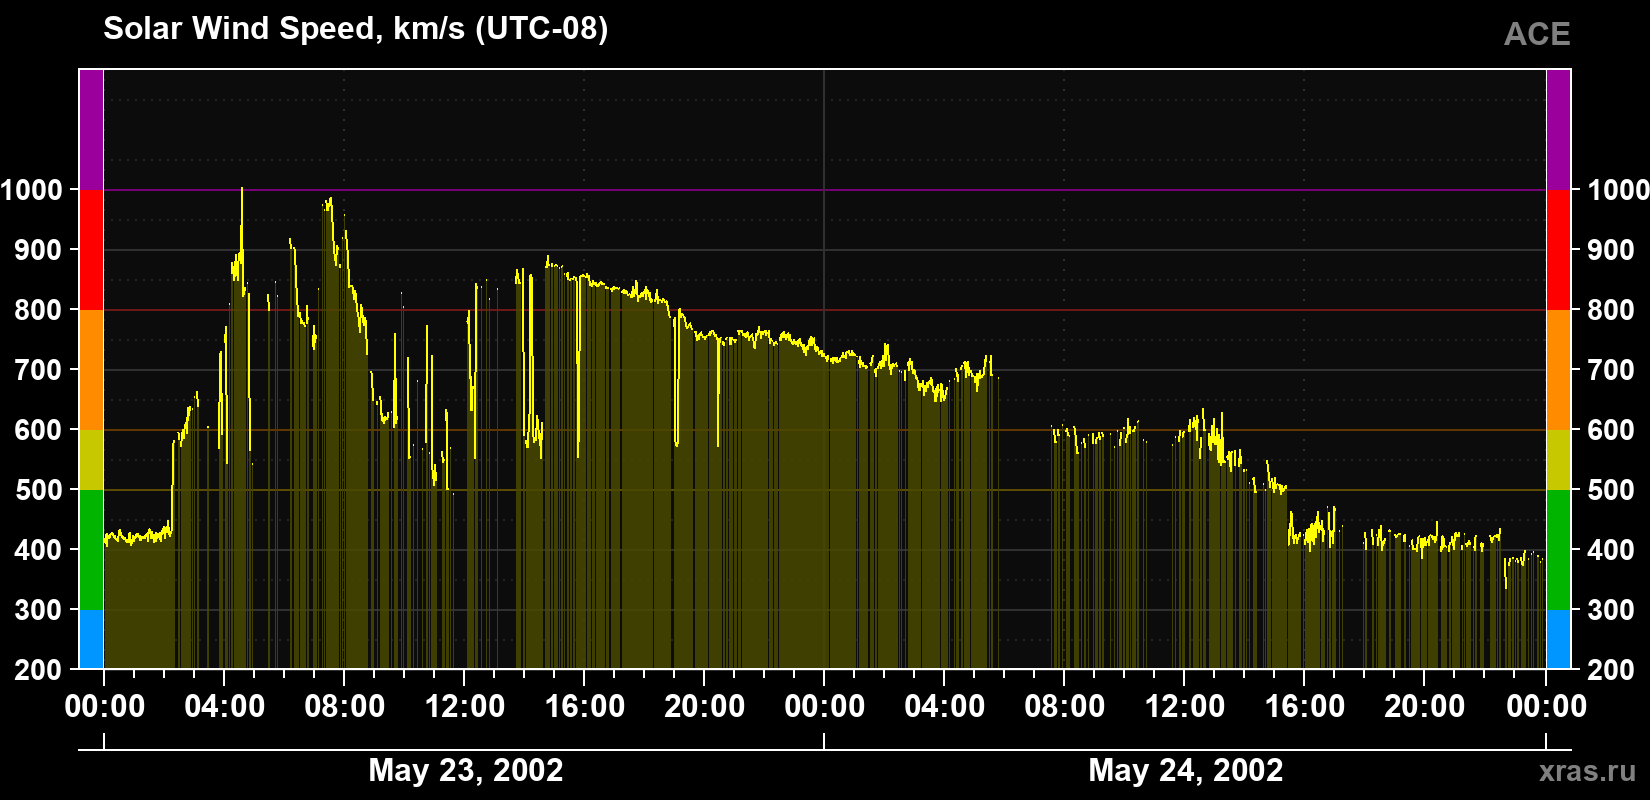
Task: Click the '12:00' time label under May 23
Action: coord(464,707)
